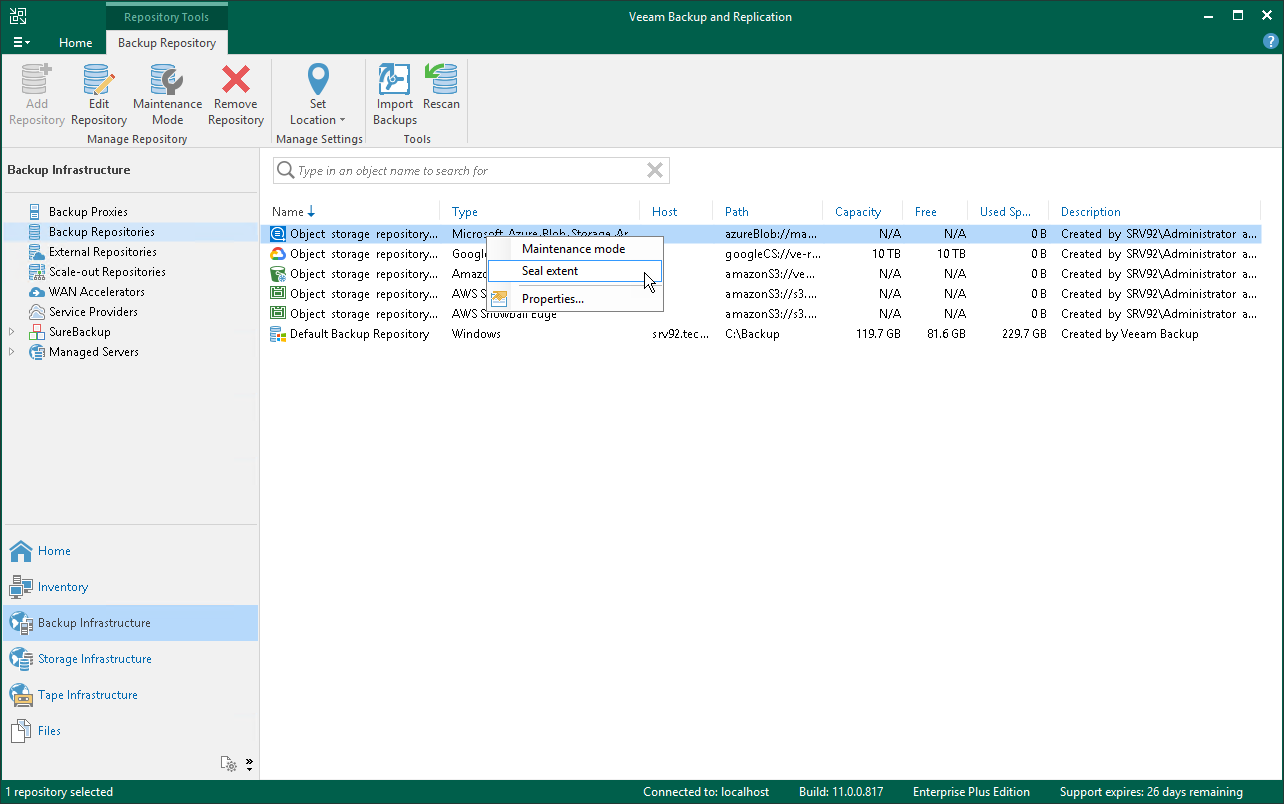
Task: Select WAN Accelerators in the tree
Action: tap(96, 292)
